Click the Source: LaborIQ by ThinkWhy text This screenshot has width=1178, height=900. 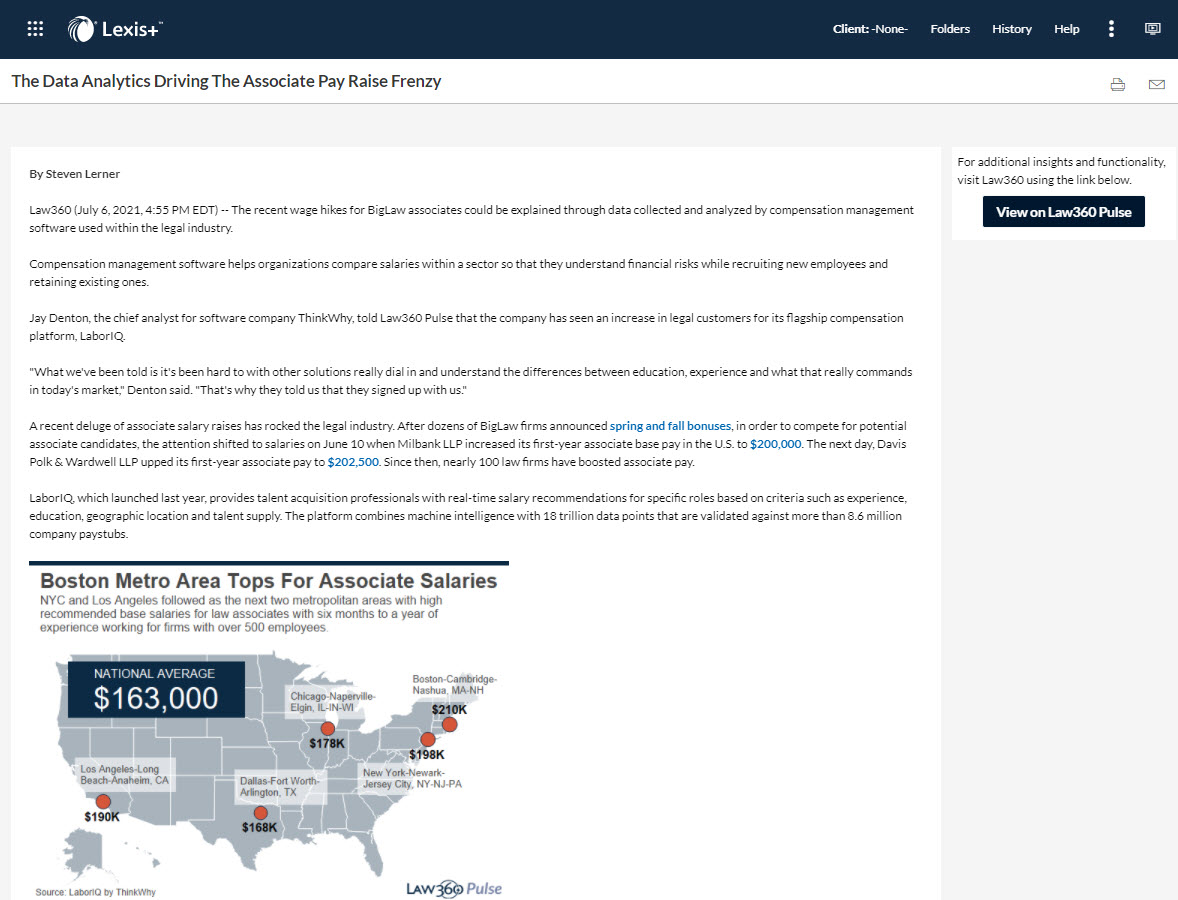point(95,892)
